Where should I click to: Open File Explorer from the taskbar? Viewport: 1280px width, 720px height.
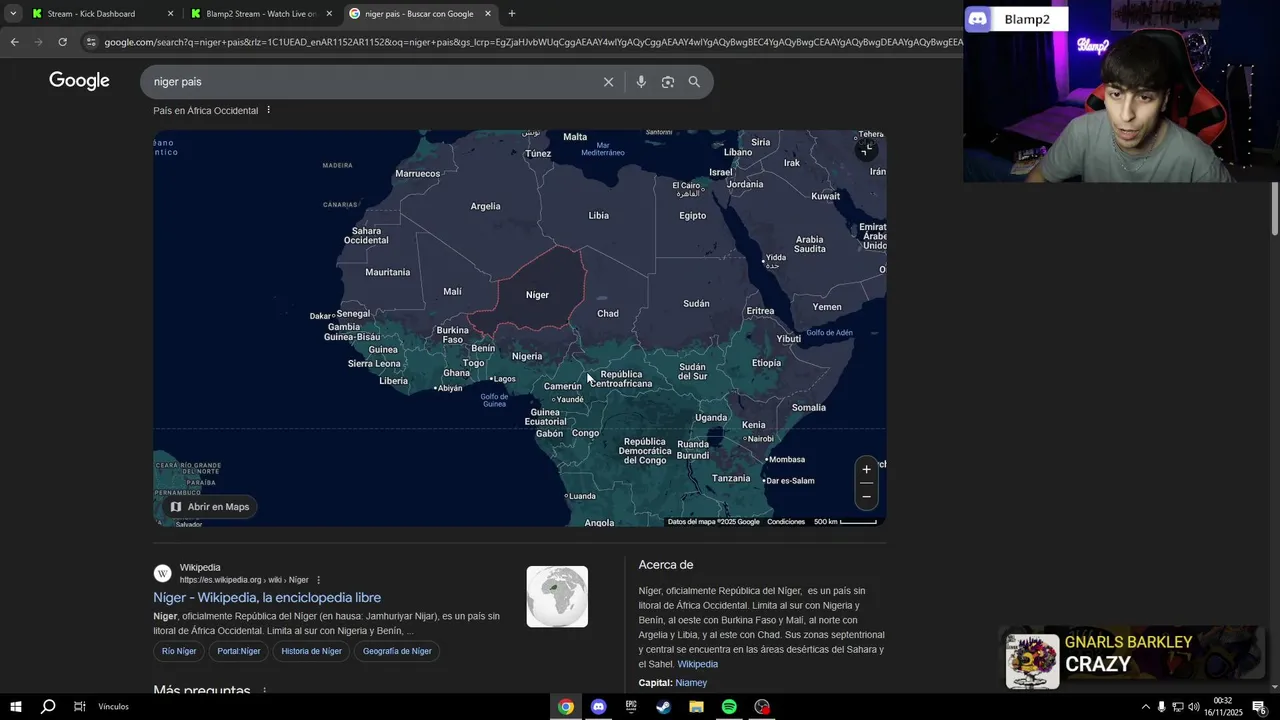point(696,707)
